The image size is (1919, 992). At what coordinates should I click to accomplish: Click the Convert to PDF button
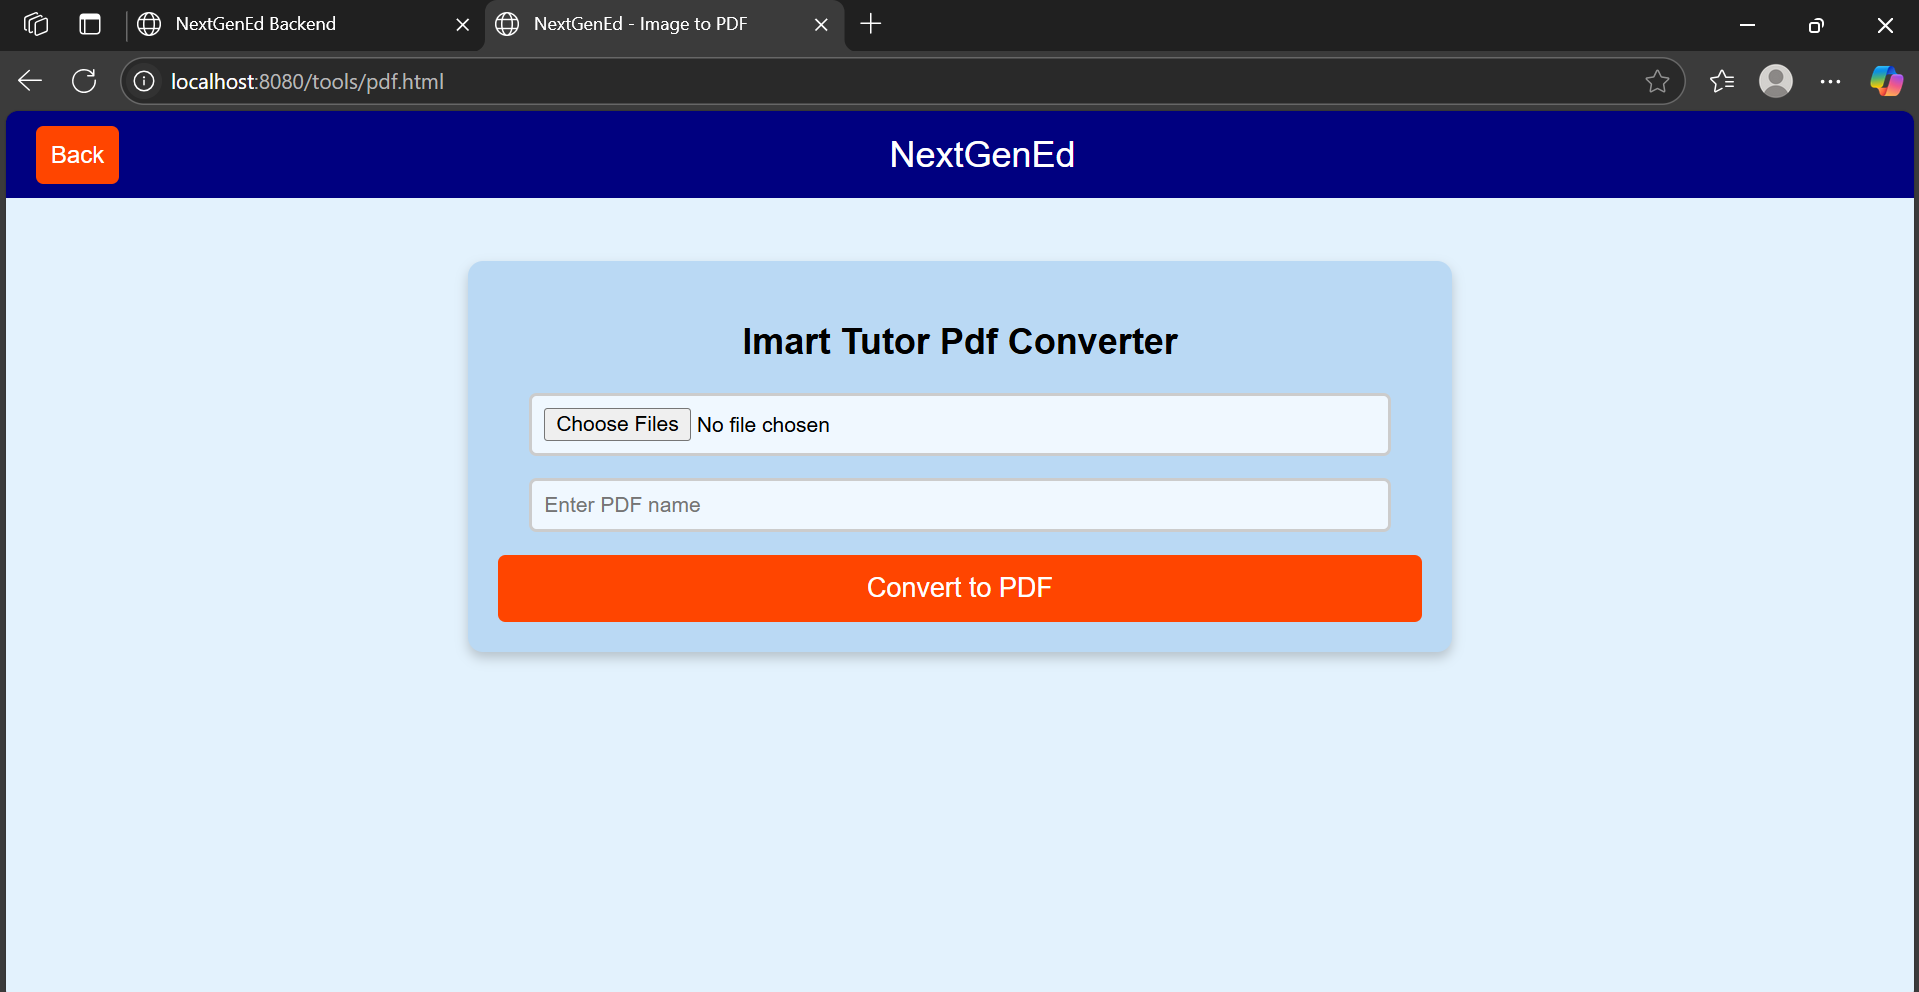click(959, 588)
